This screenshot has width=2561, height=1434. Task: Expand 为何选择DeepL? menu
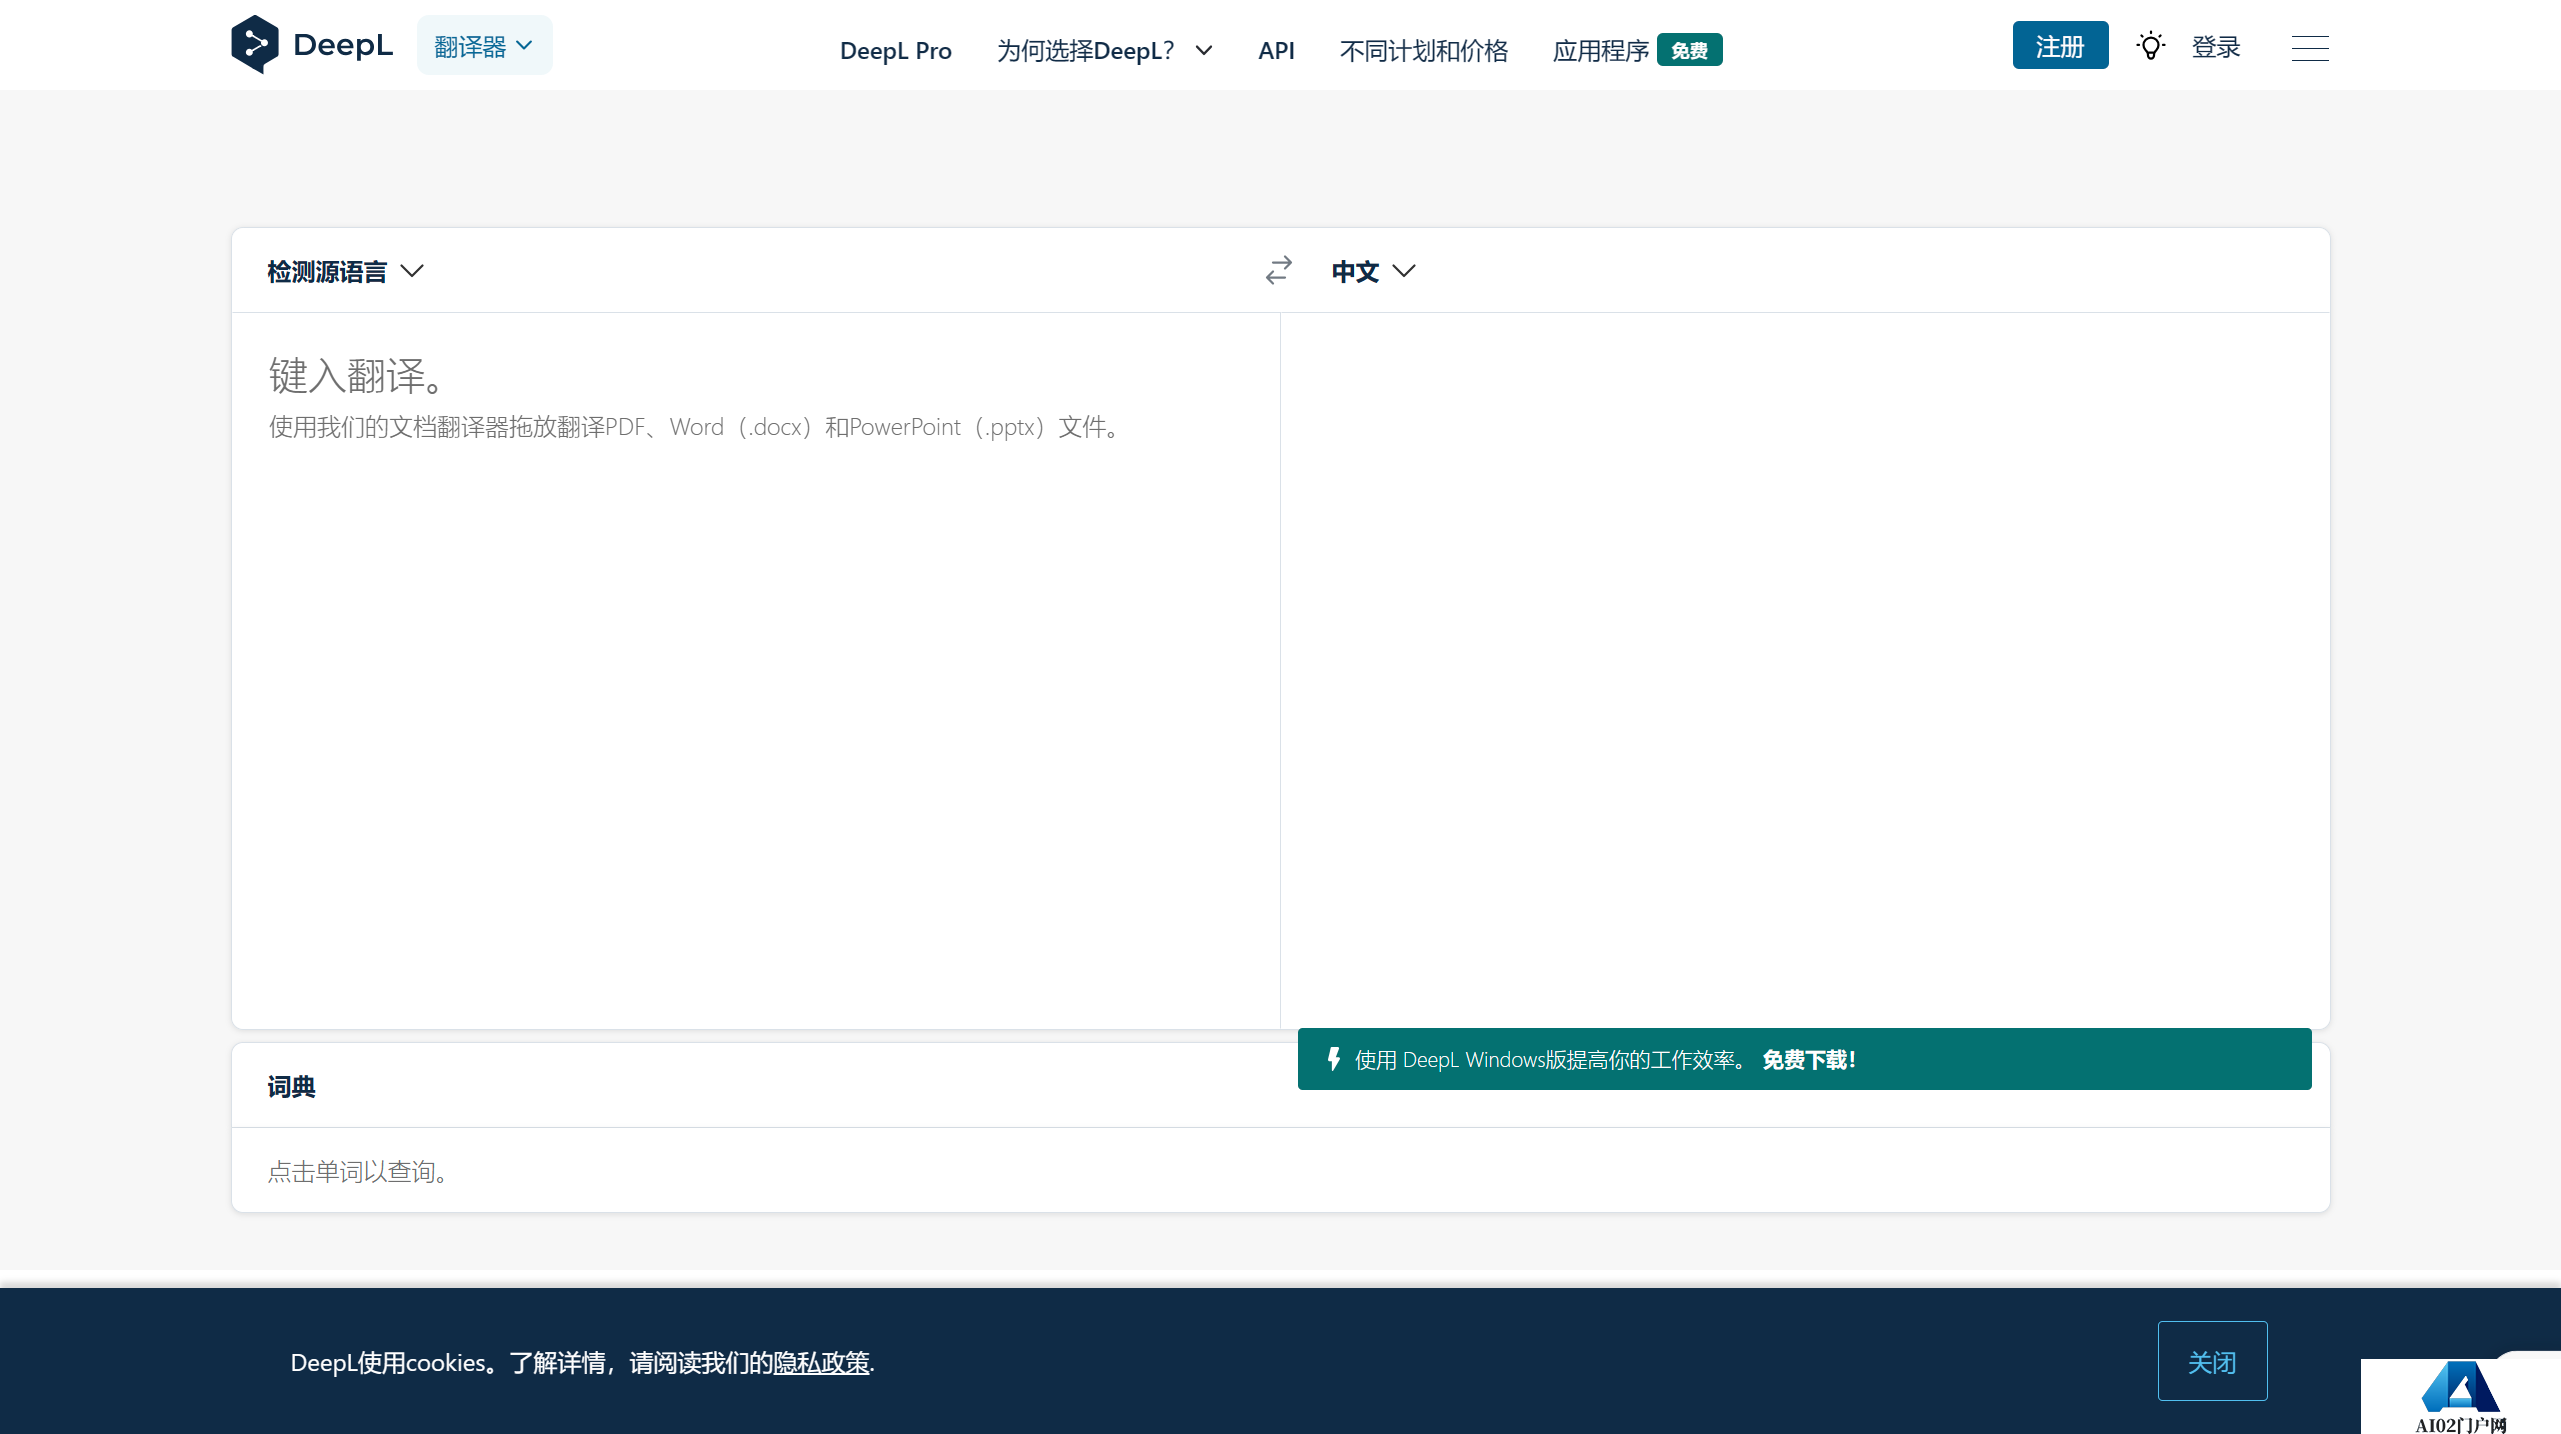tap(1104, 50)
